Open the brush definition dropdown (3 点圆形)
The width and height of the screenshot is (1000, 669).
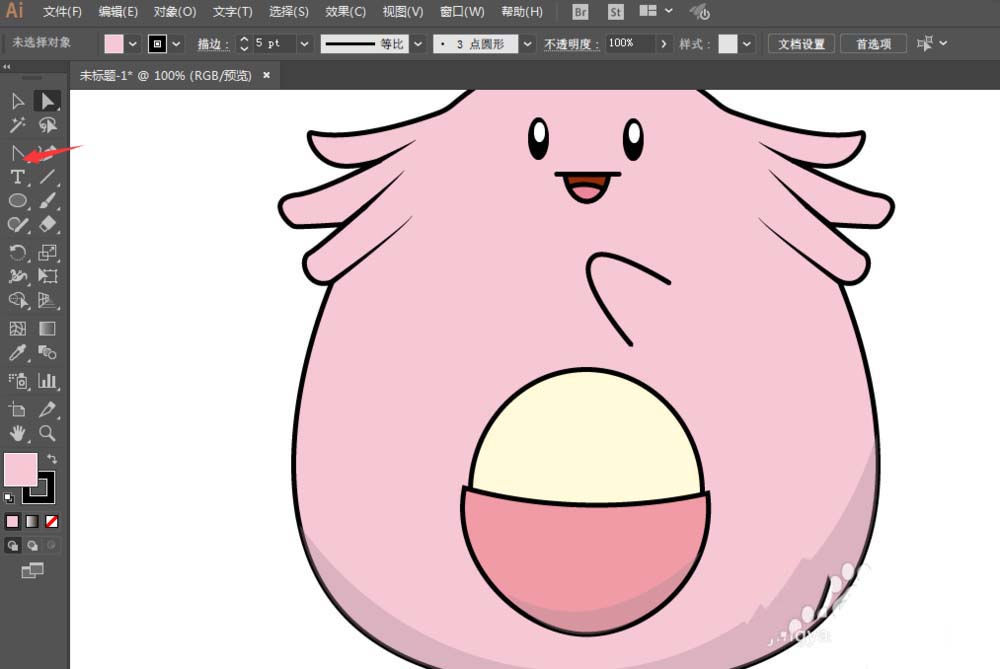click(x=527, y=44)
